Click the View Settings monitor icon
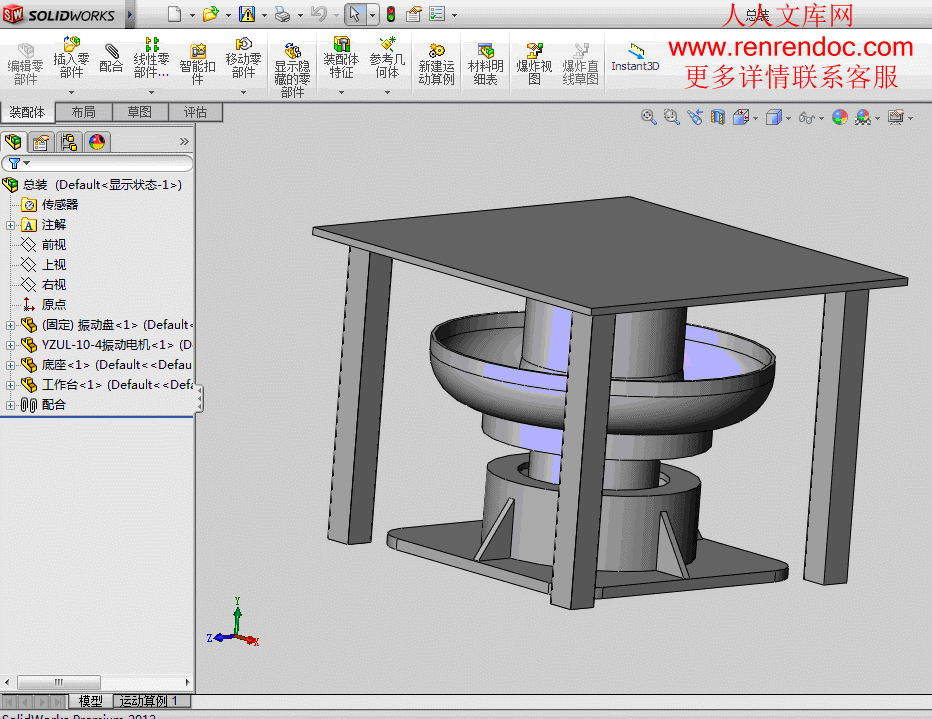Image resolution: width=932 pixels, height=719 pixels. coord(896,117)
